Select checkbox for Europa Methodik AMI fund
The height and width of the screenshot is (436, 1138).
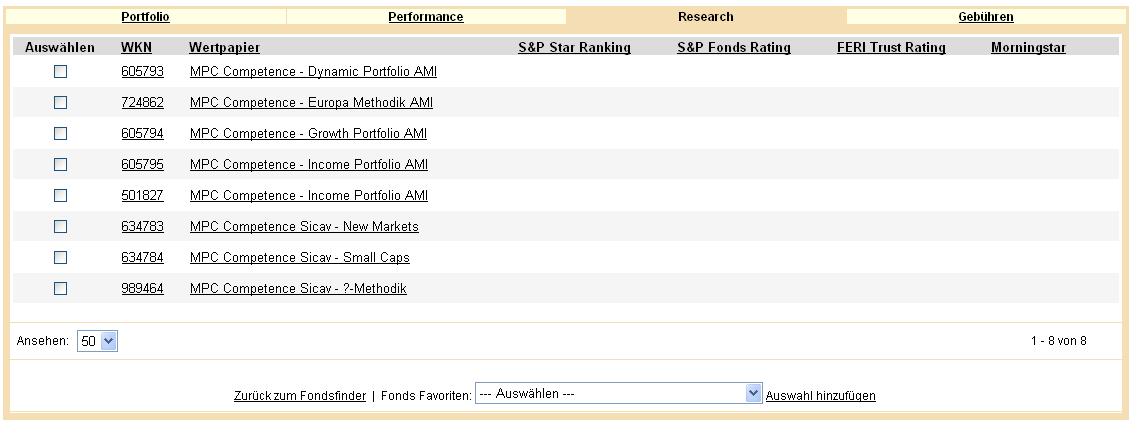pos(60,103)
